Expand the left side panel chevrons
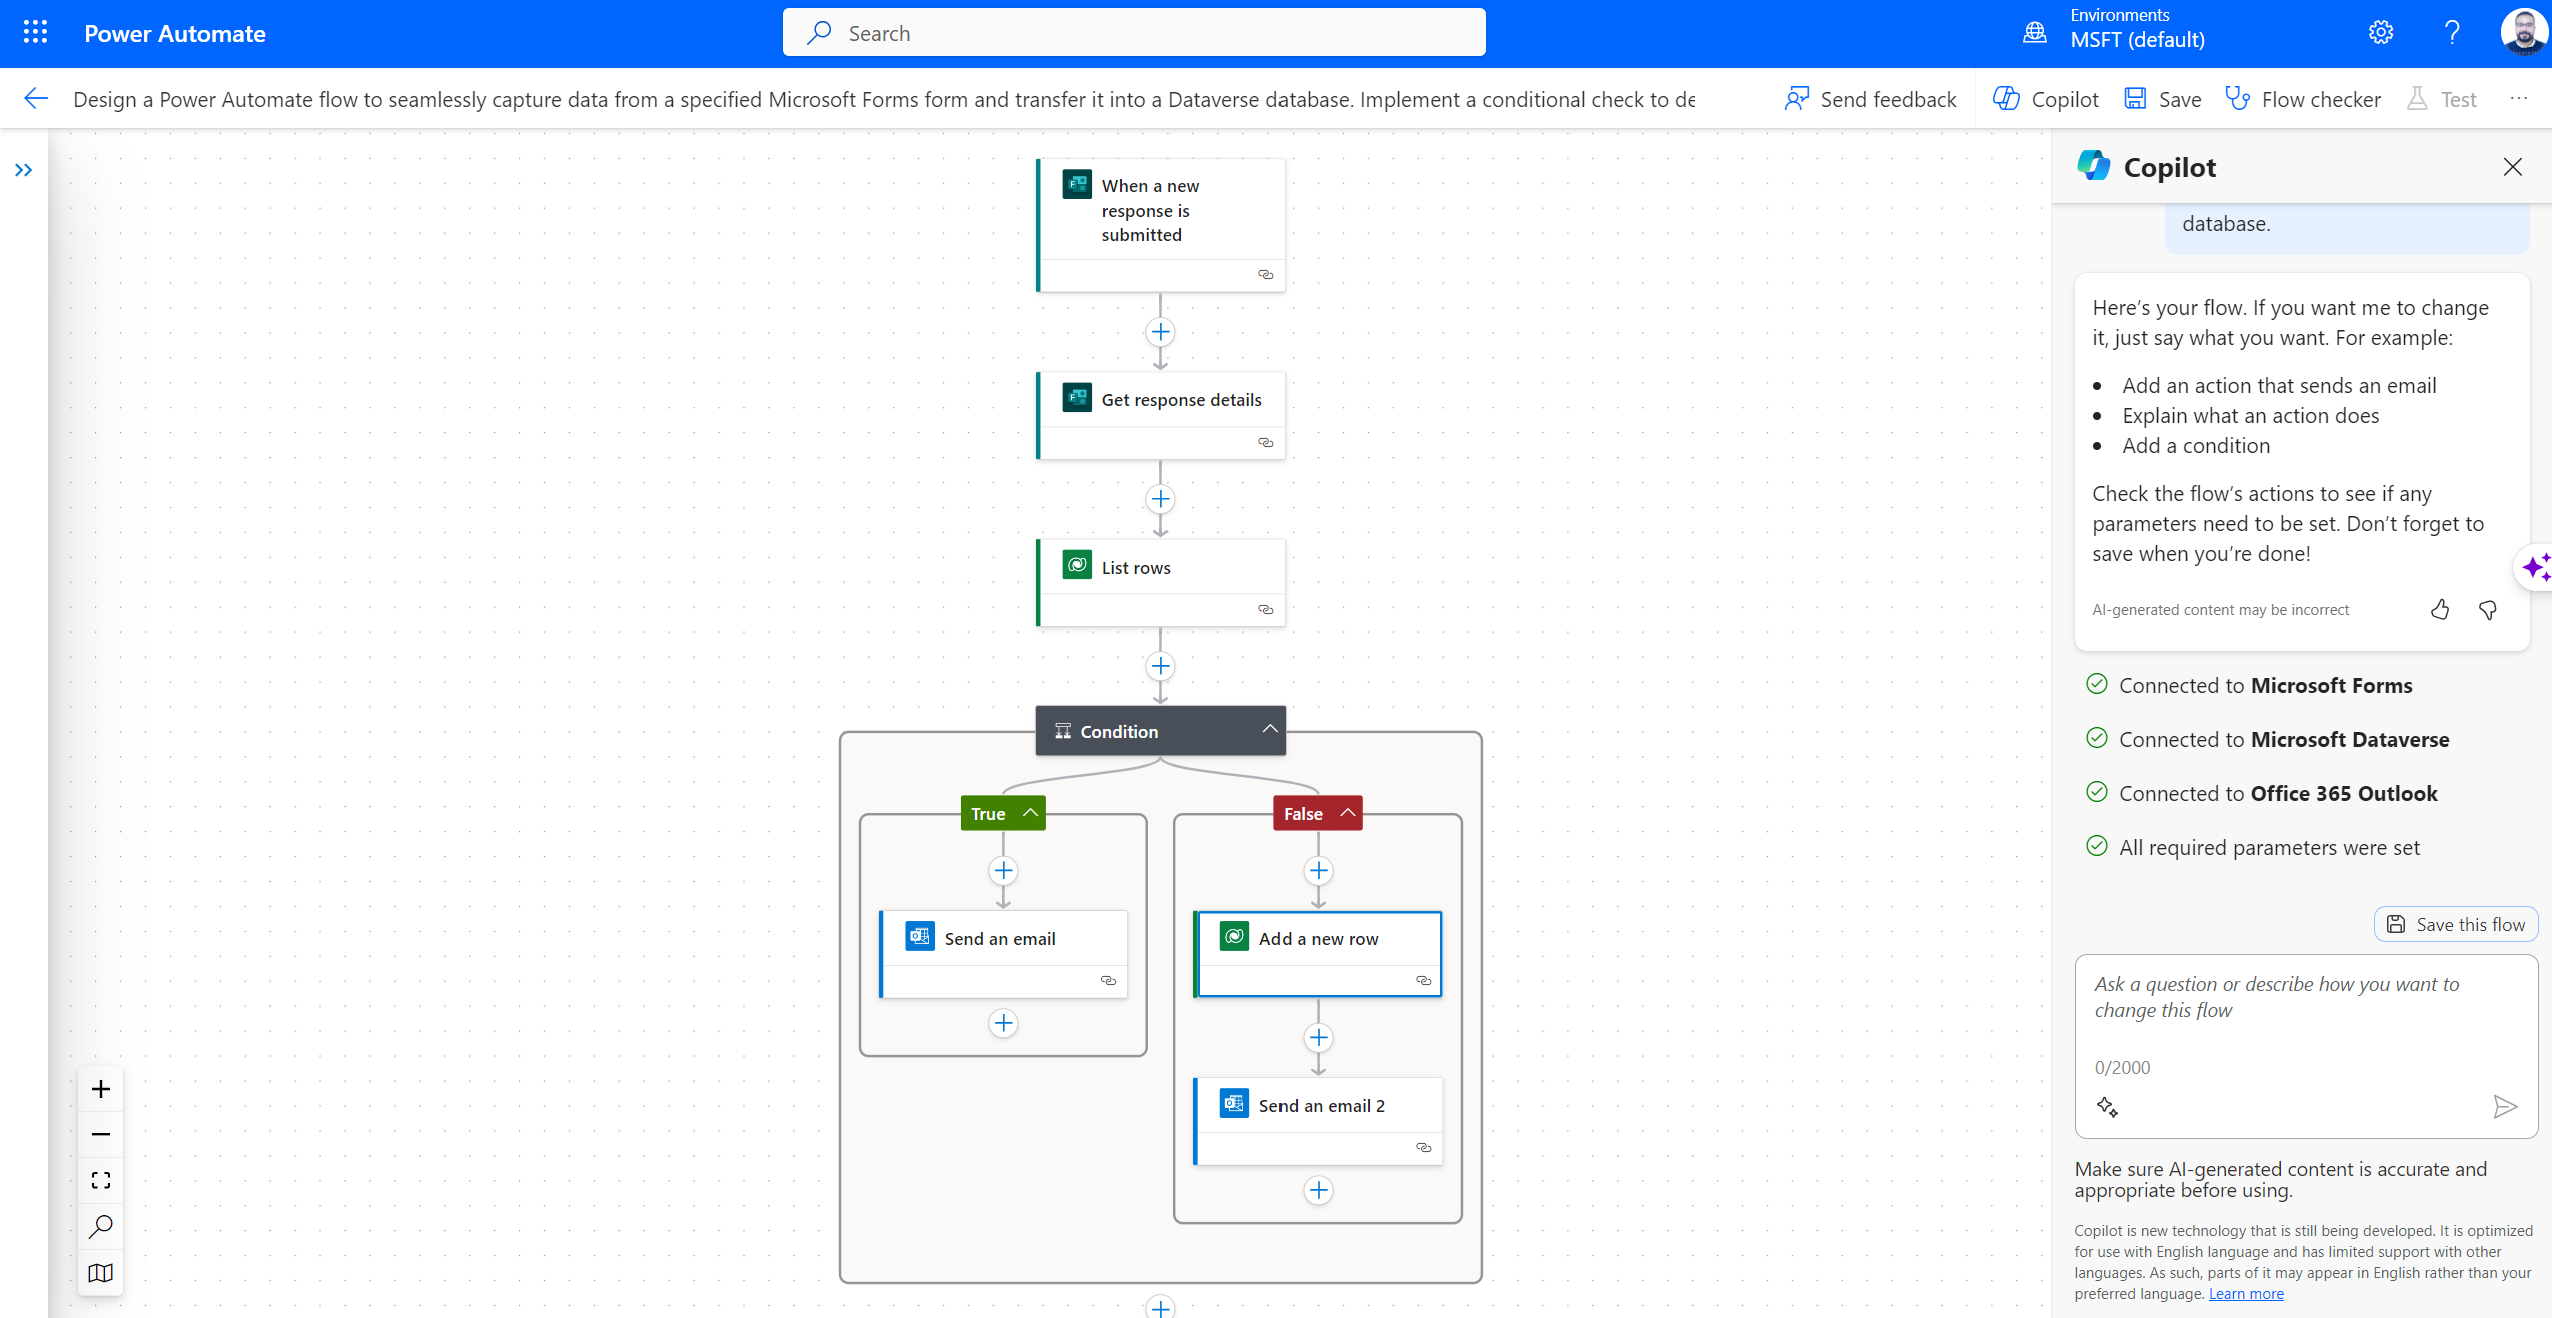This screenshot has width=2552, height=1318. pyautogui.click(x=23, y=170)
